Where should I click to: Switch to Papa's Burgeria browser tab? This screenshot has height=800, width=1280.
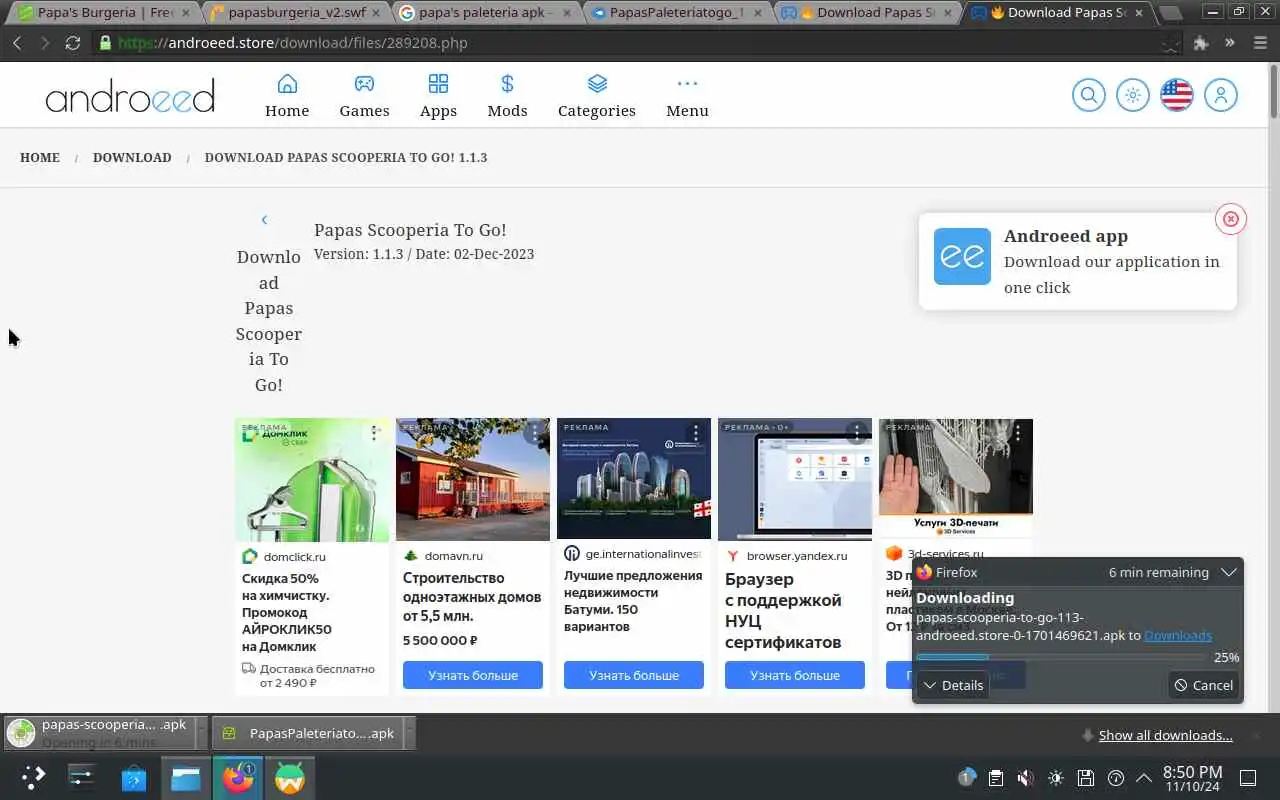[104, 13]
